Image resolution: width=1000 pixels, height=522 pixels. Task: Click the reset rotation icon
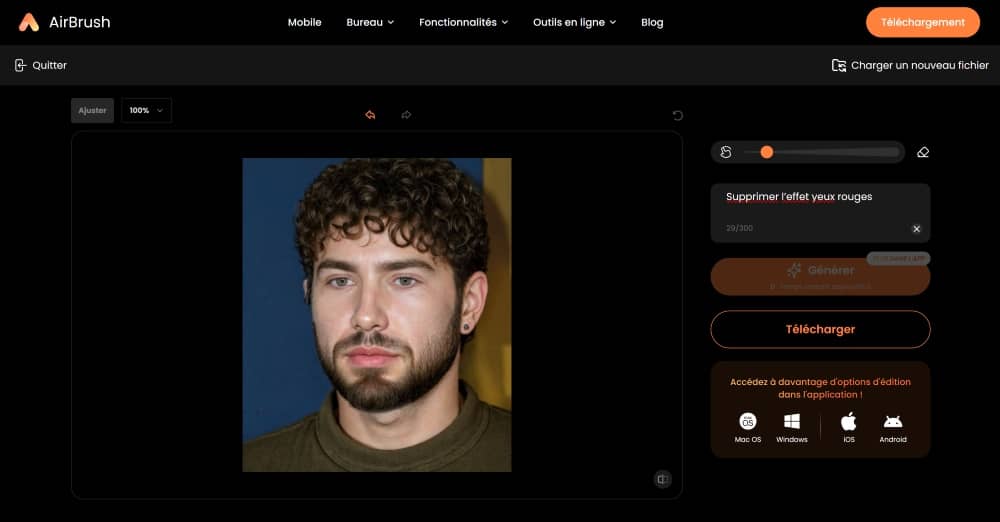tap(677, 115)
